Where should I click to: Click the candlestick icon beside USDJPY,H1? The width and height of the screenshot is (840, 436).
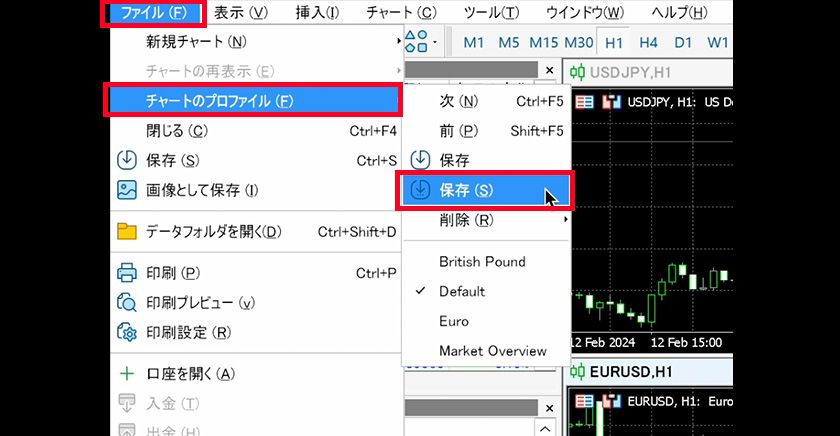577,72
